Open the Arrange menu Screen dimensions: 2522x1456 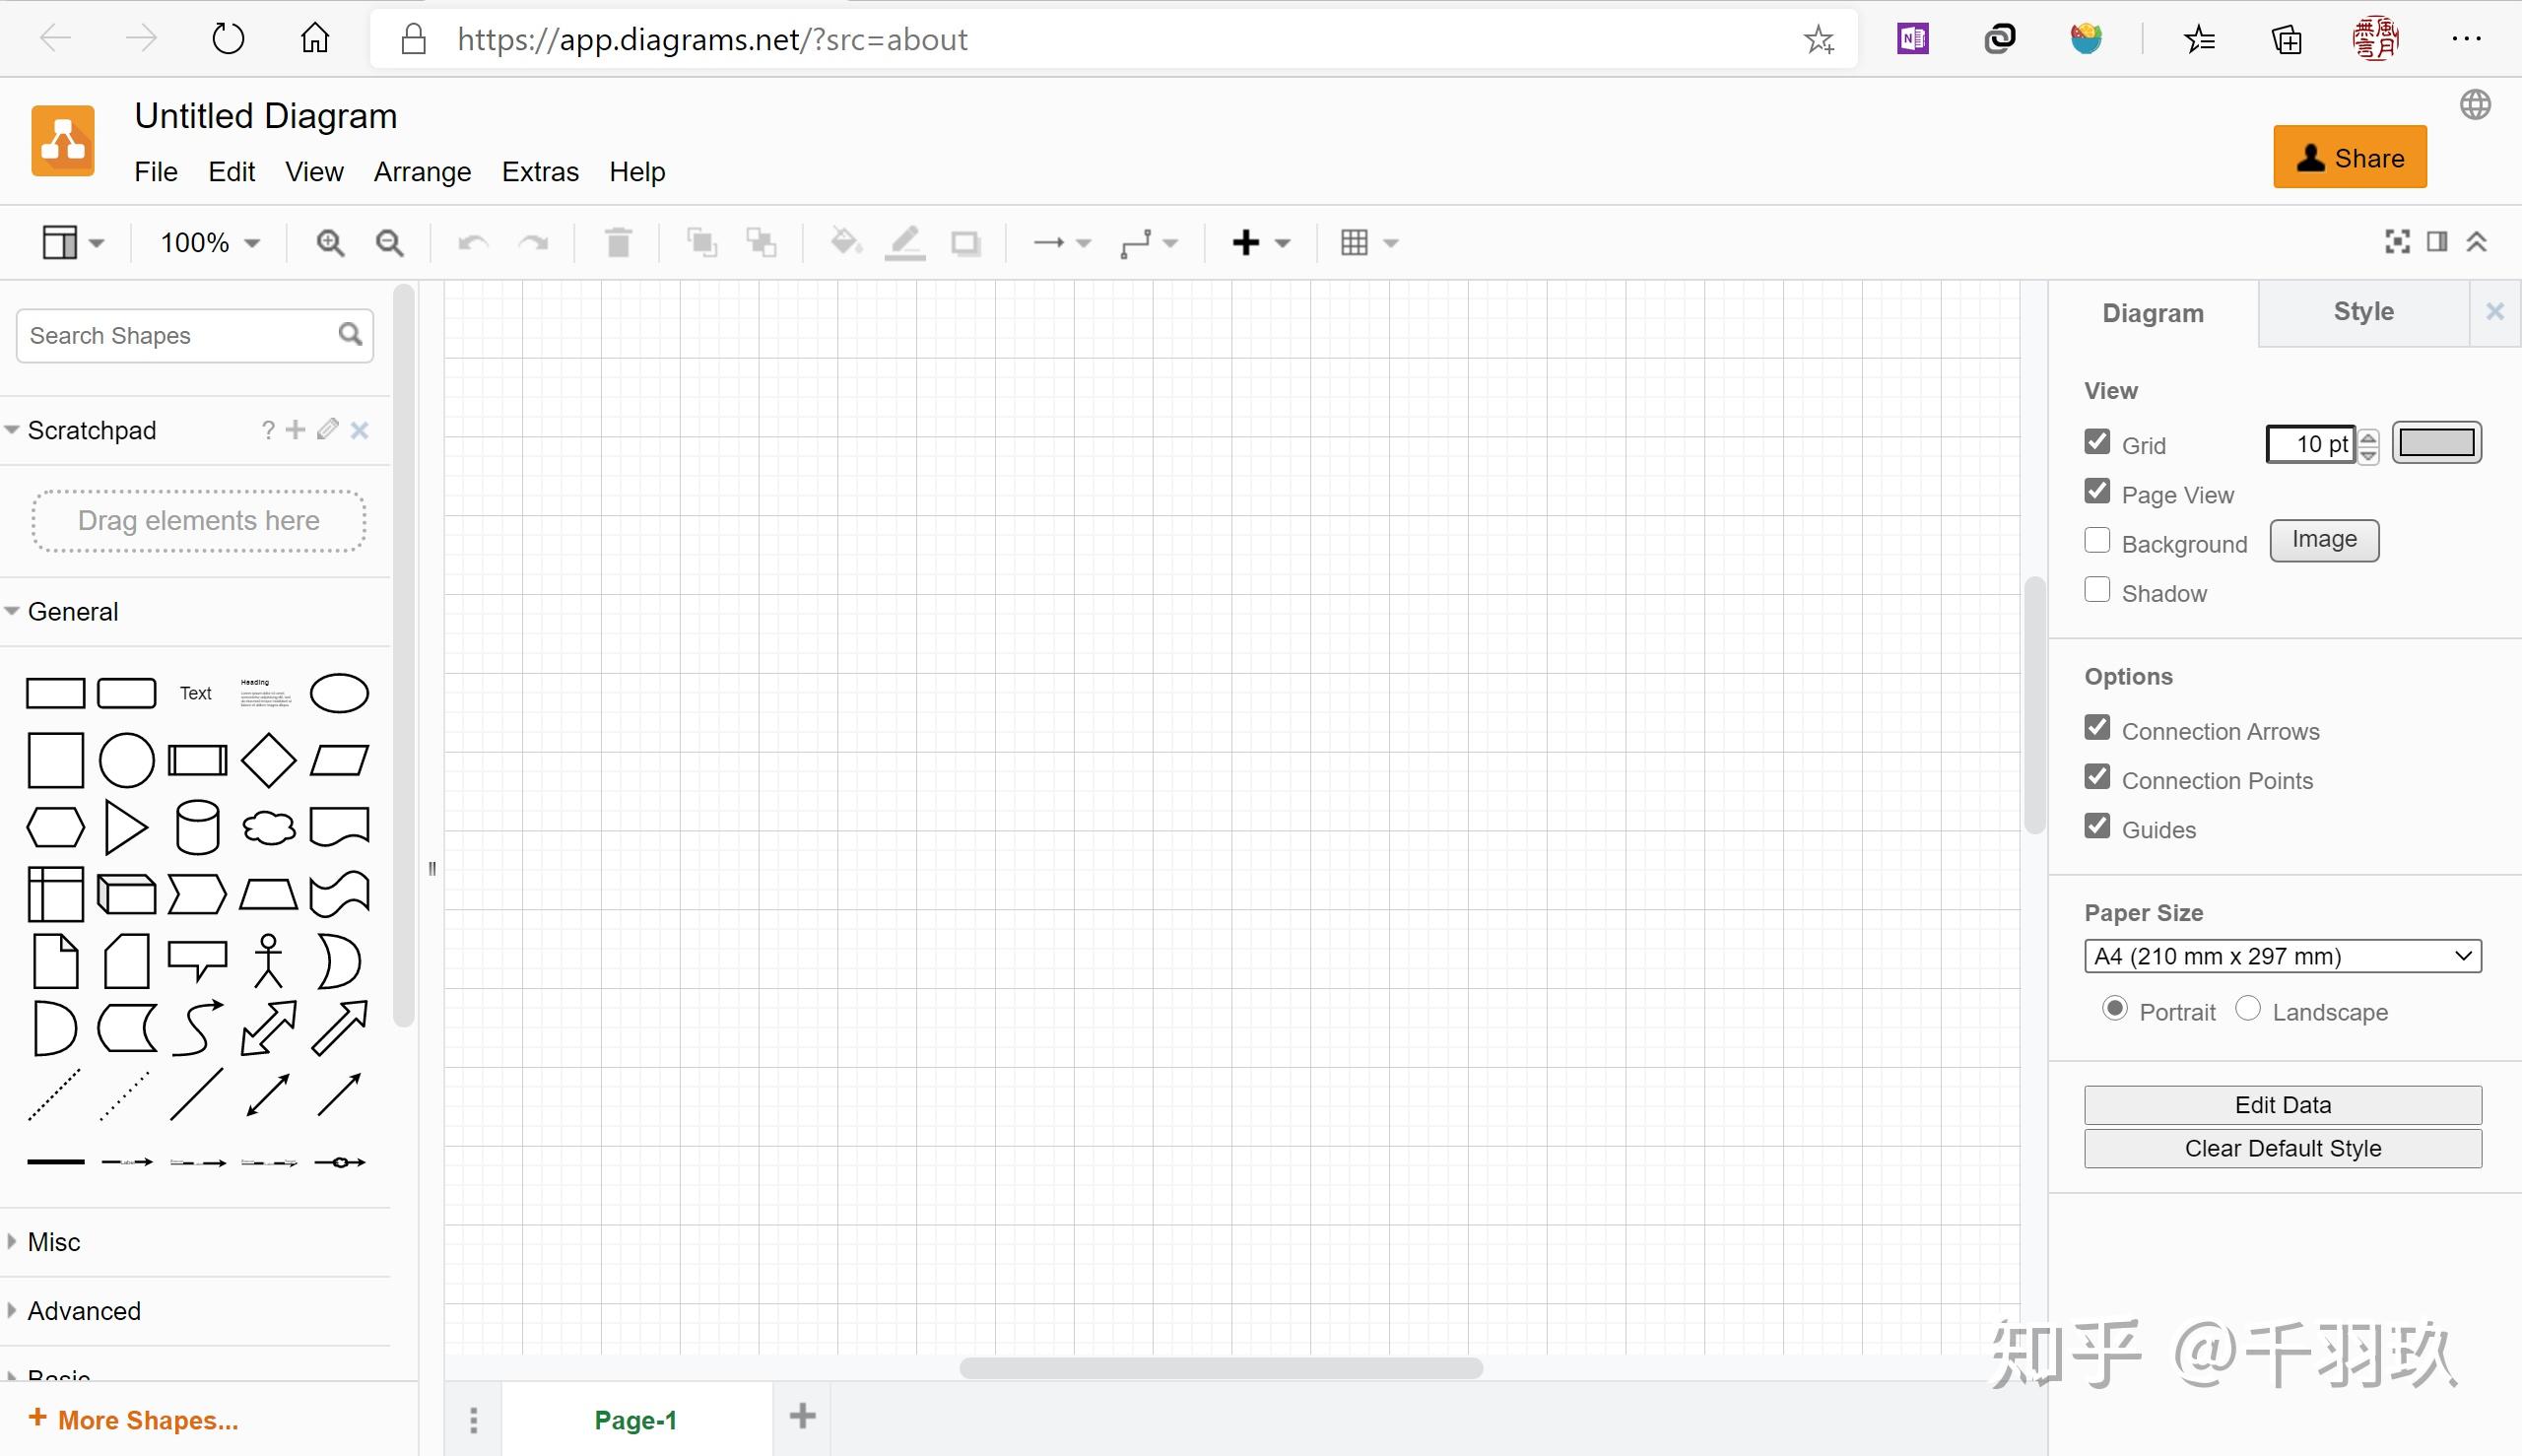click(422, 172)
